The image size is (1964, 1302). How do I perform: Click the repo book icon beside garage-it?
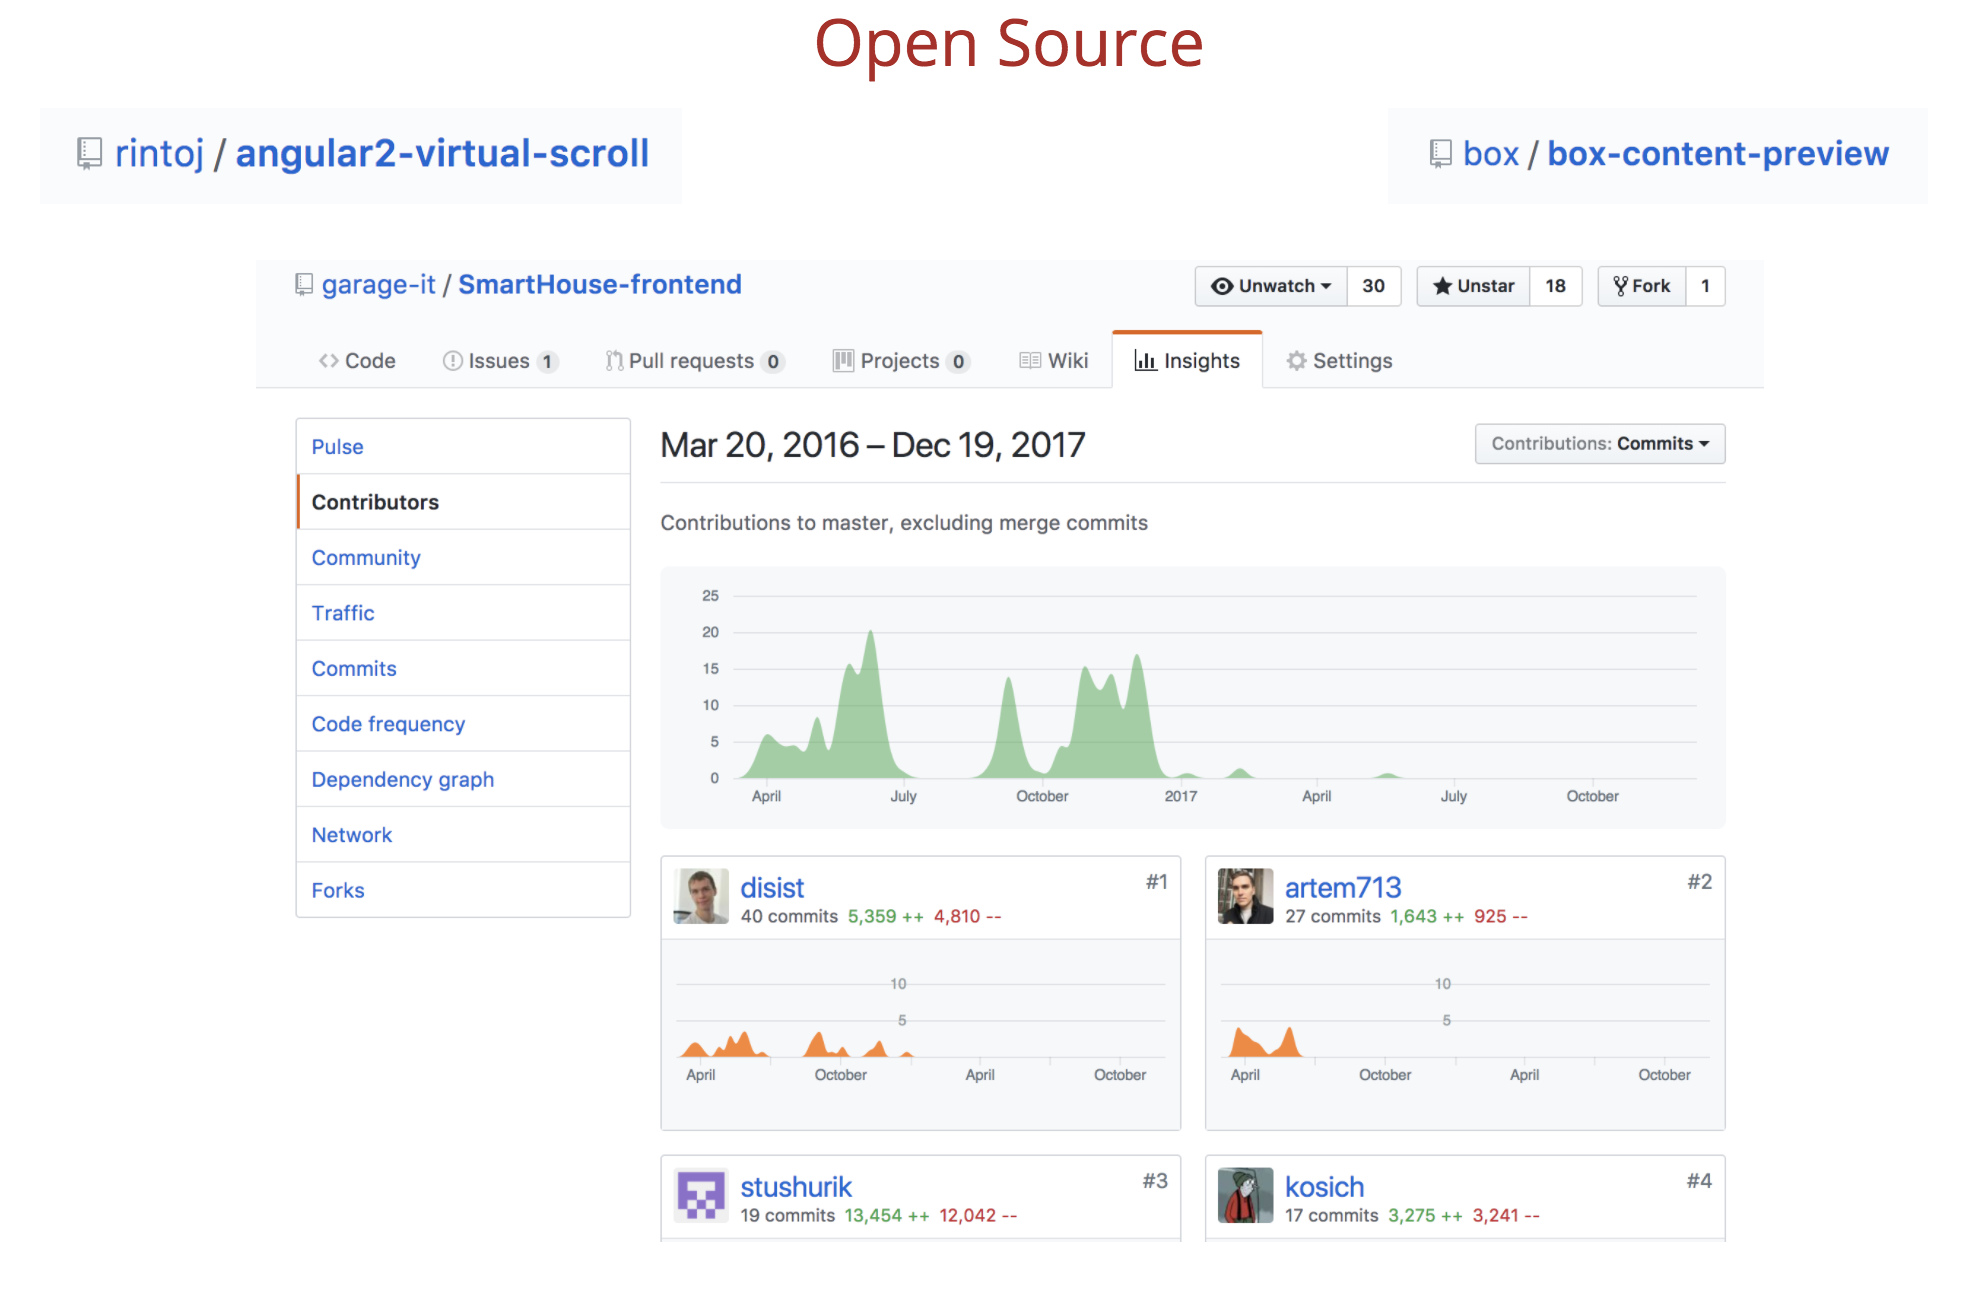pyautogui.click(x=304, y=285)
